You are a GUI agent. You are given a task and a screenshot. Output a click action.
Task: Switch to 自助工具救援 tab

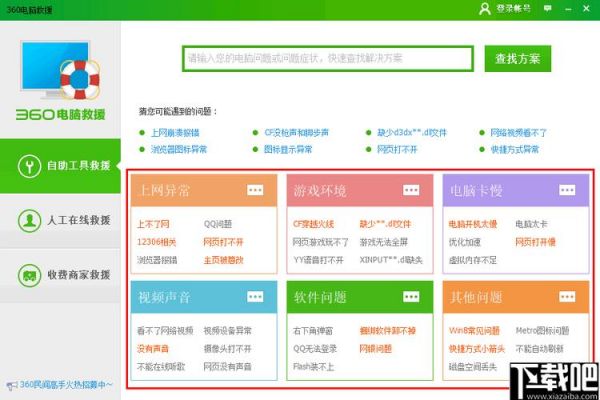[x=60, y=166]
